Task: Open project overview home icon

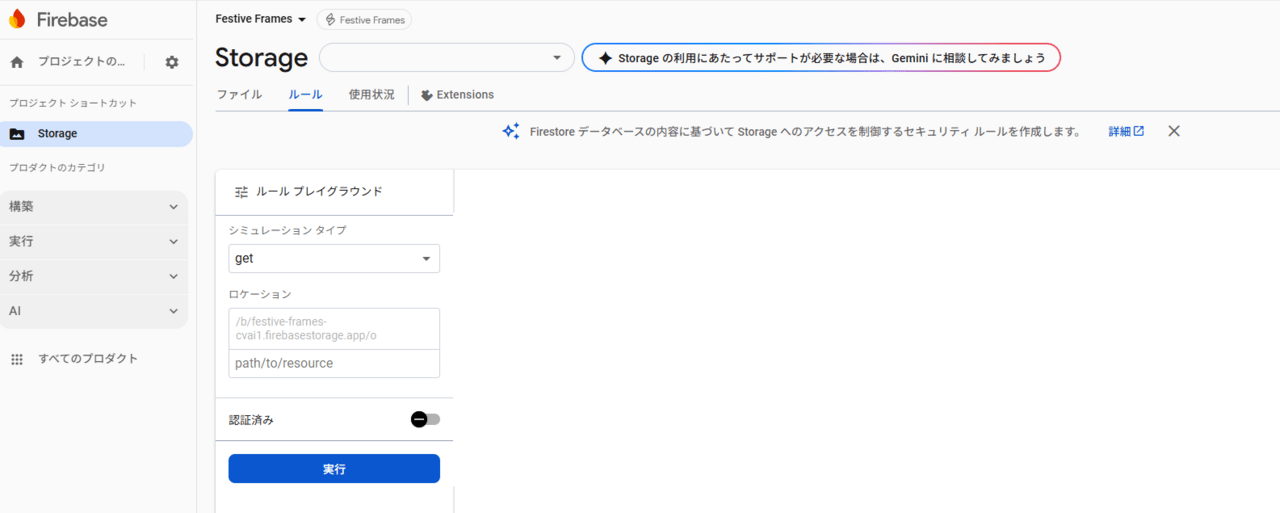Action: [17, 62]
